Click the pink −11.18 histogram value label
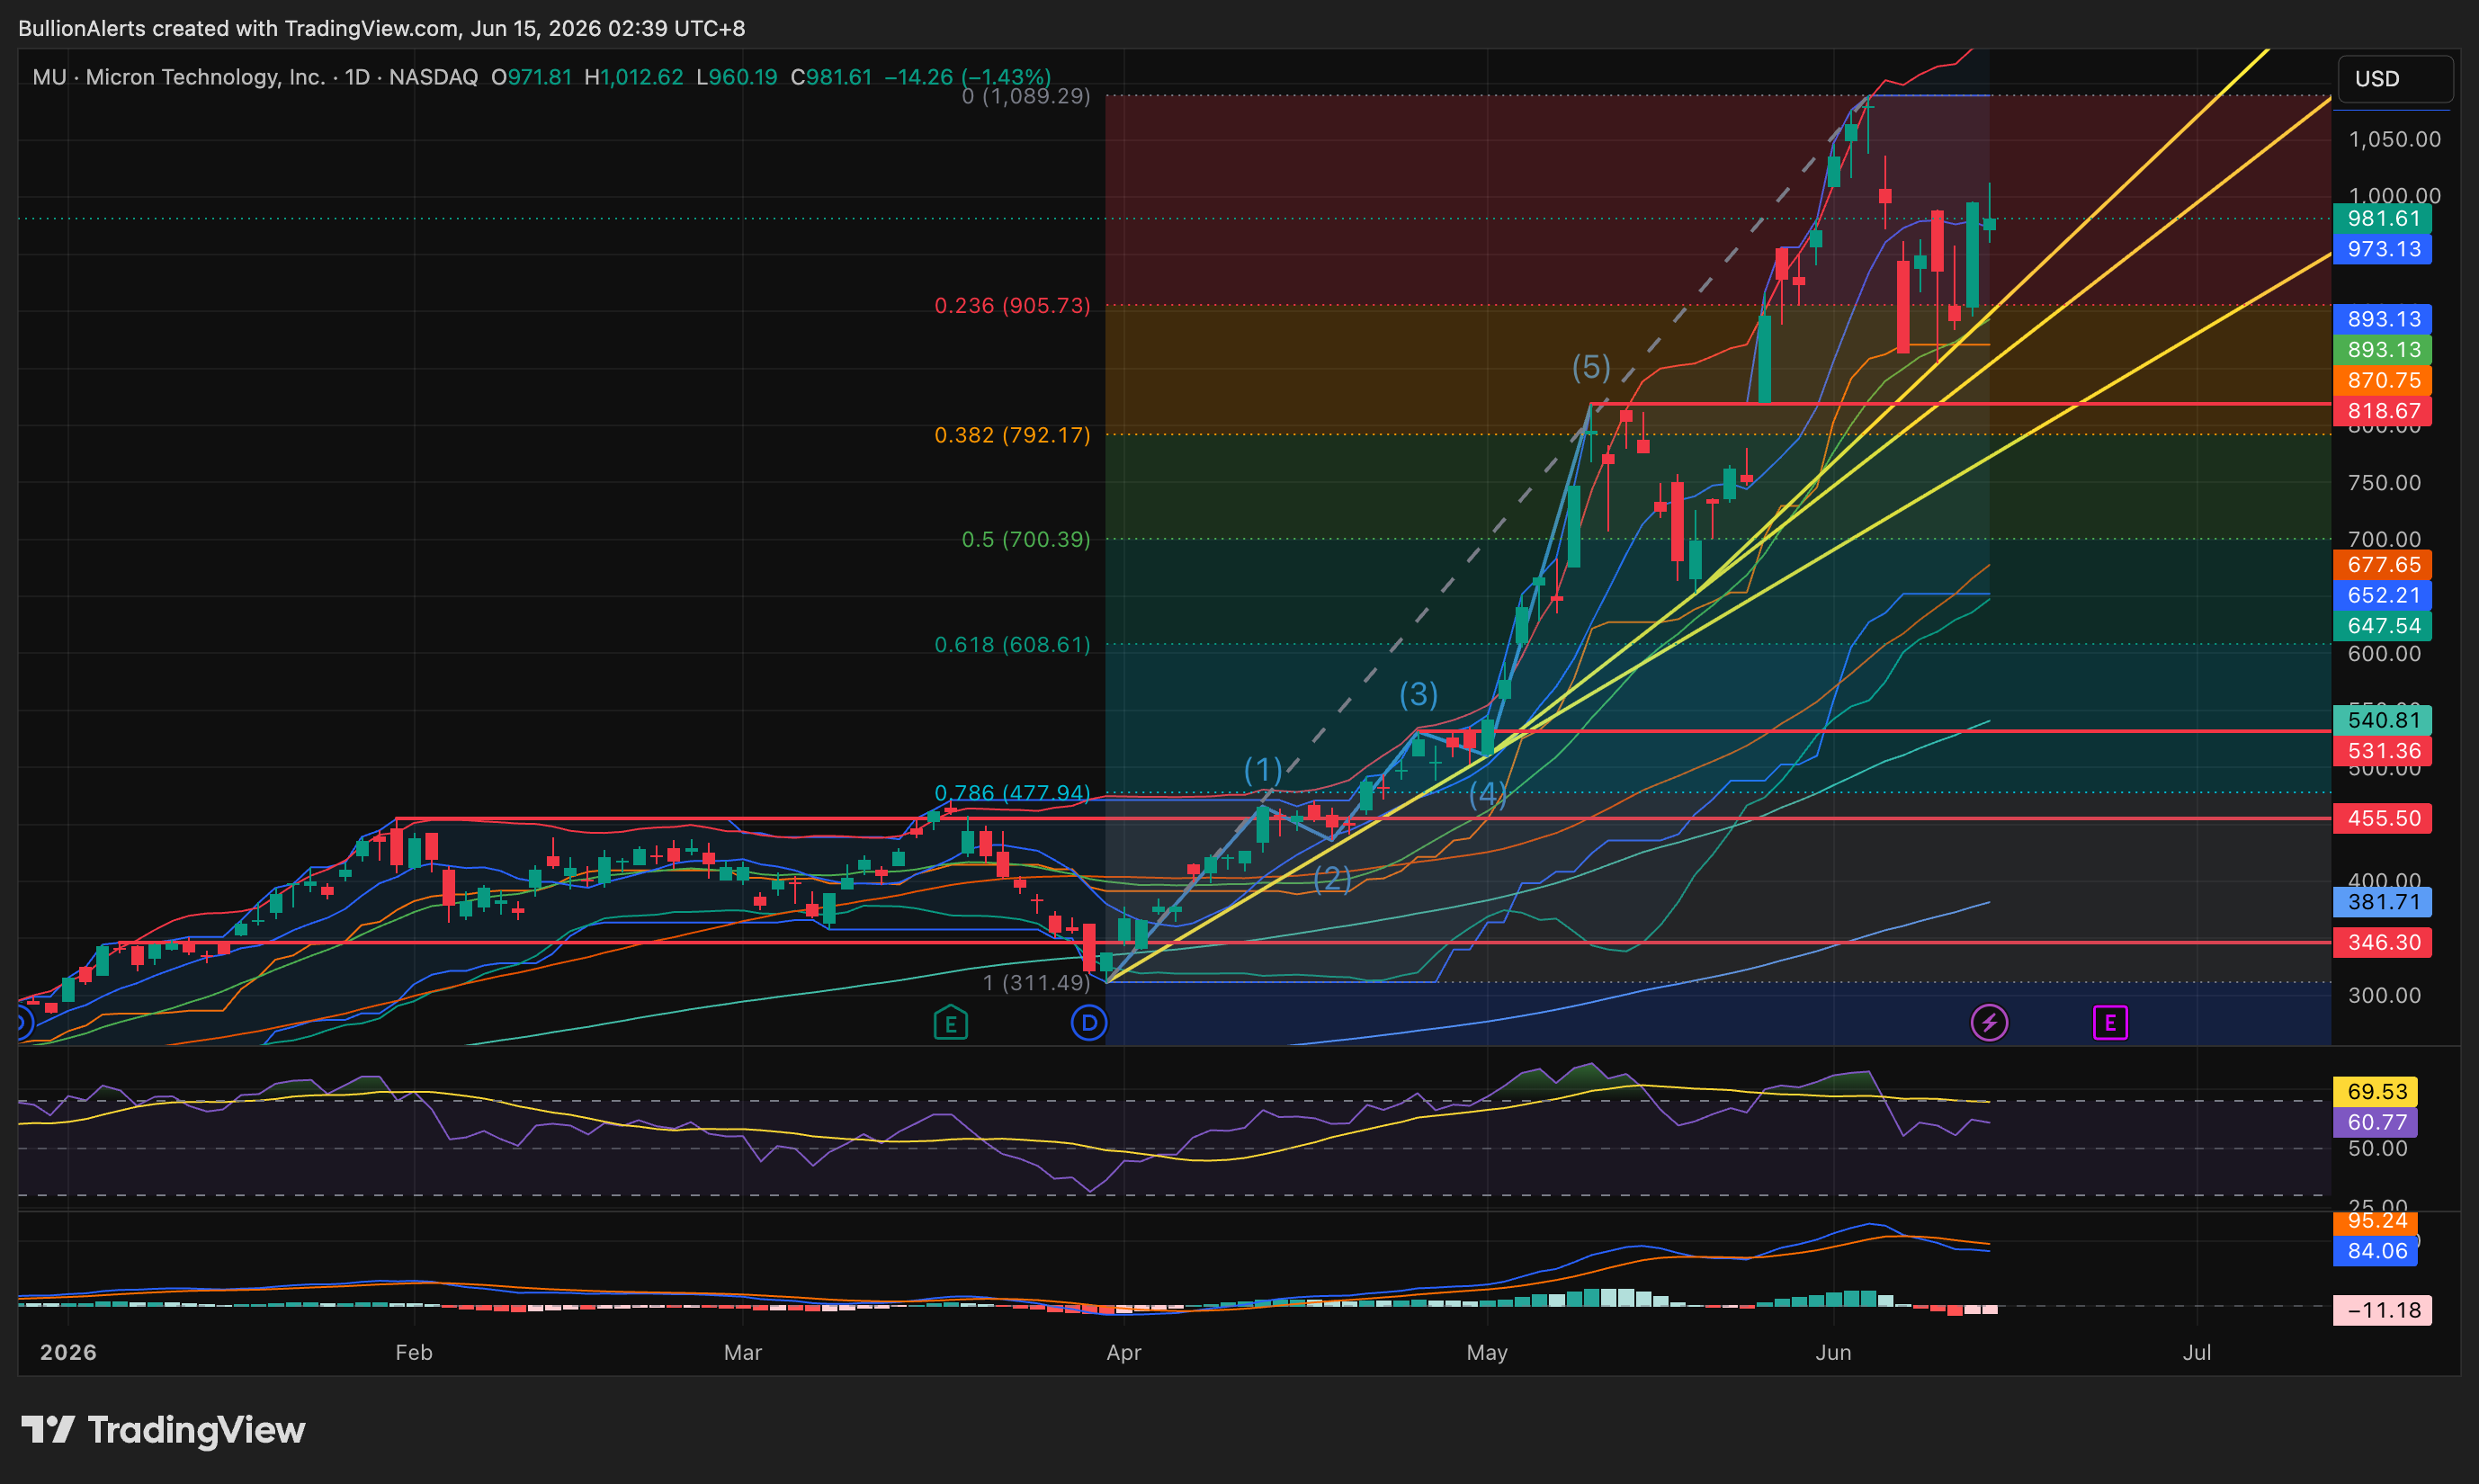The image size is (2479, 1484). point(2383,1311)
